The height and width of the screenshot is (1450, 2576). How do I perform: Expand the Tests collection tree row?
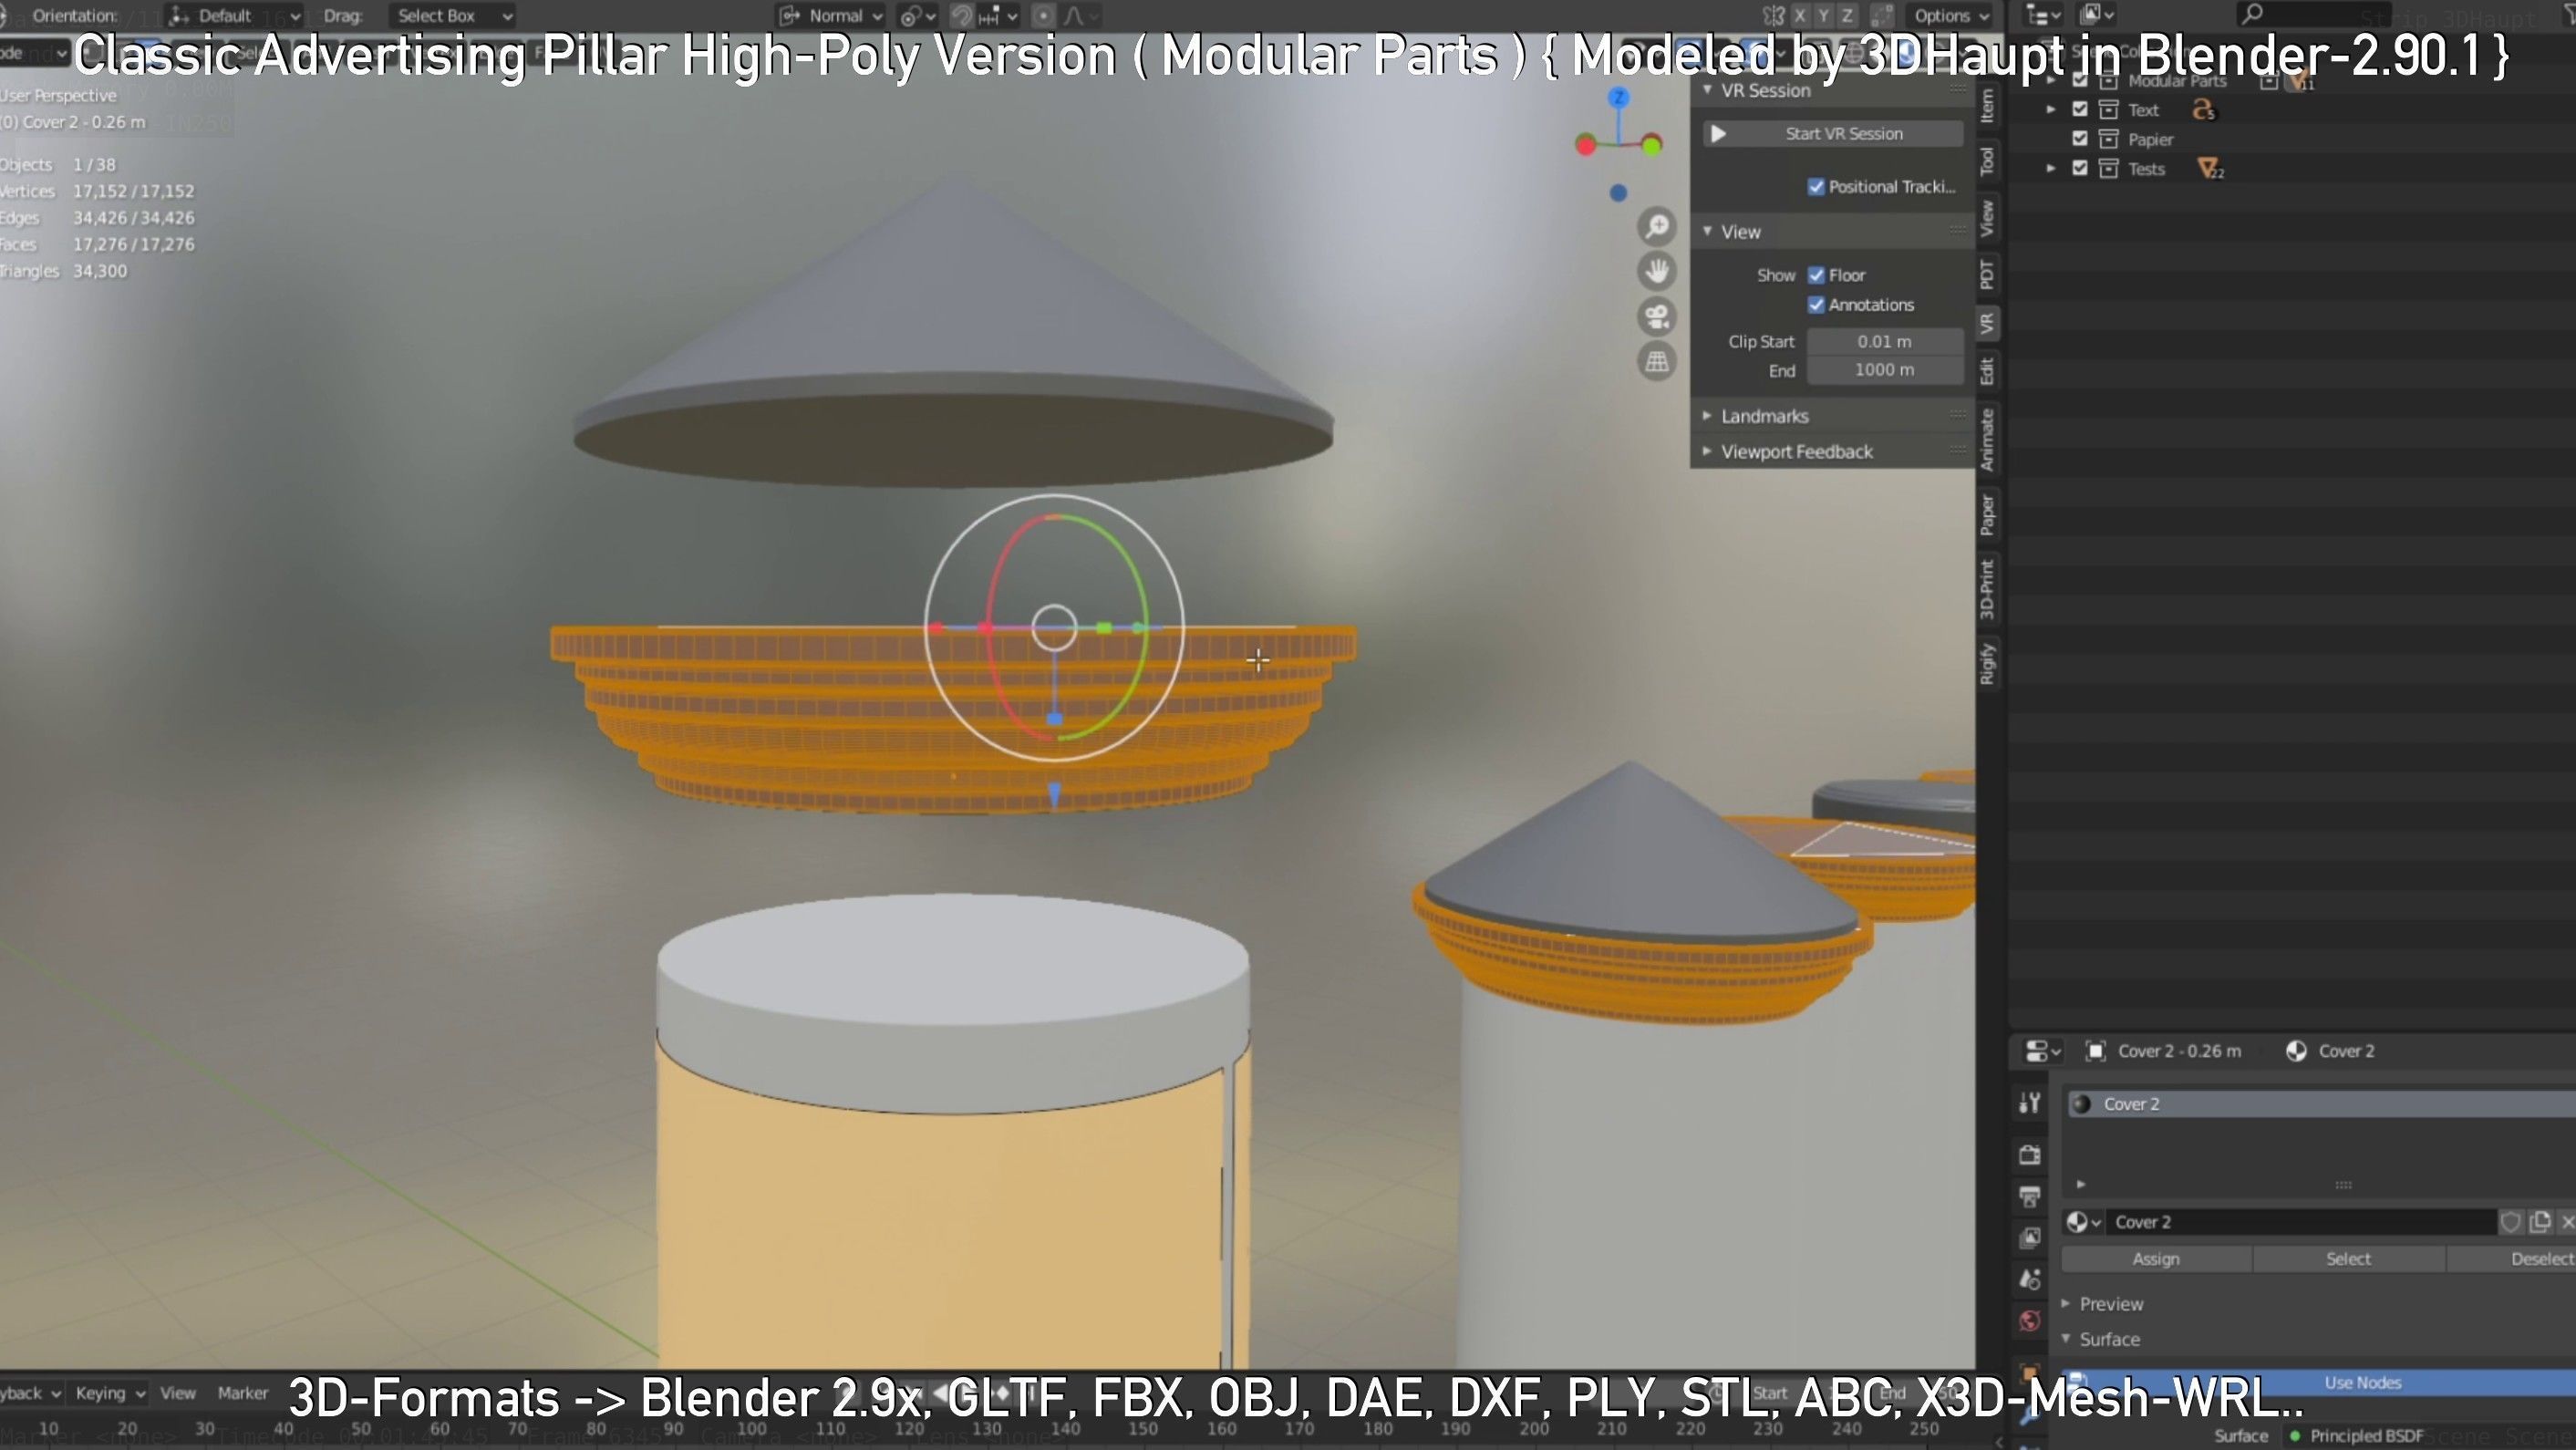[x=2050, y=169]
